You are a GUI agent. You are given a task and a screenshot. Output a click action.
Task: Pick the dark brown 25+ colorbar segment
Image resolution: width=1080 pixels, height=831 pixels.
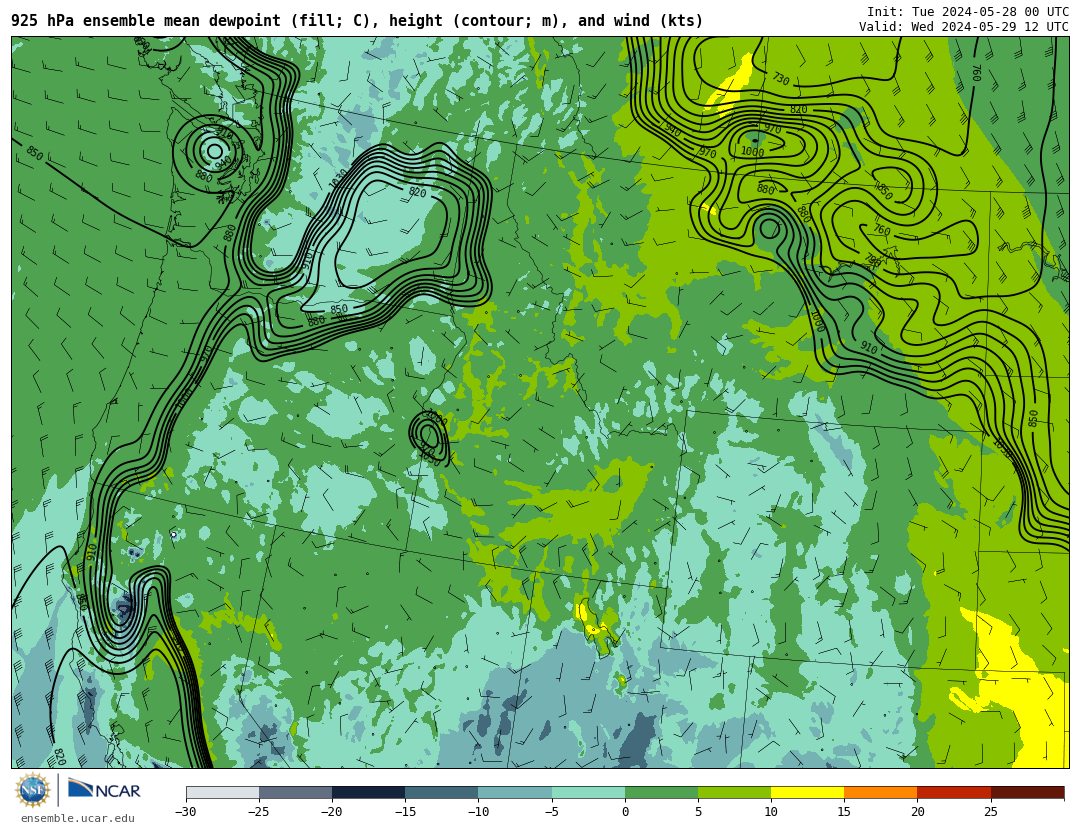[1027, 792]
